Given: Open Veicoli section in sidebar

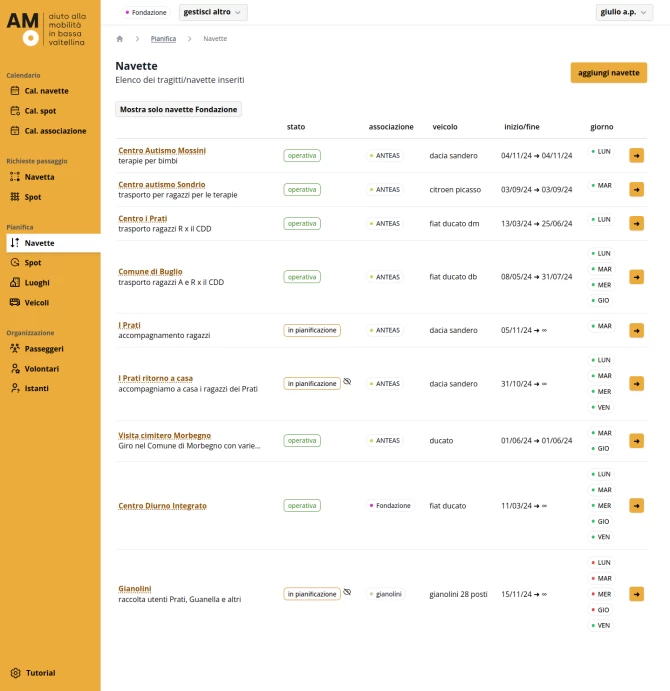Looking at the screenshot, I should click(x=36, y=302).
